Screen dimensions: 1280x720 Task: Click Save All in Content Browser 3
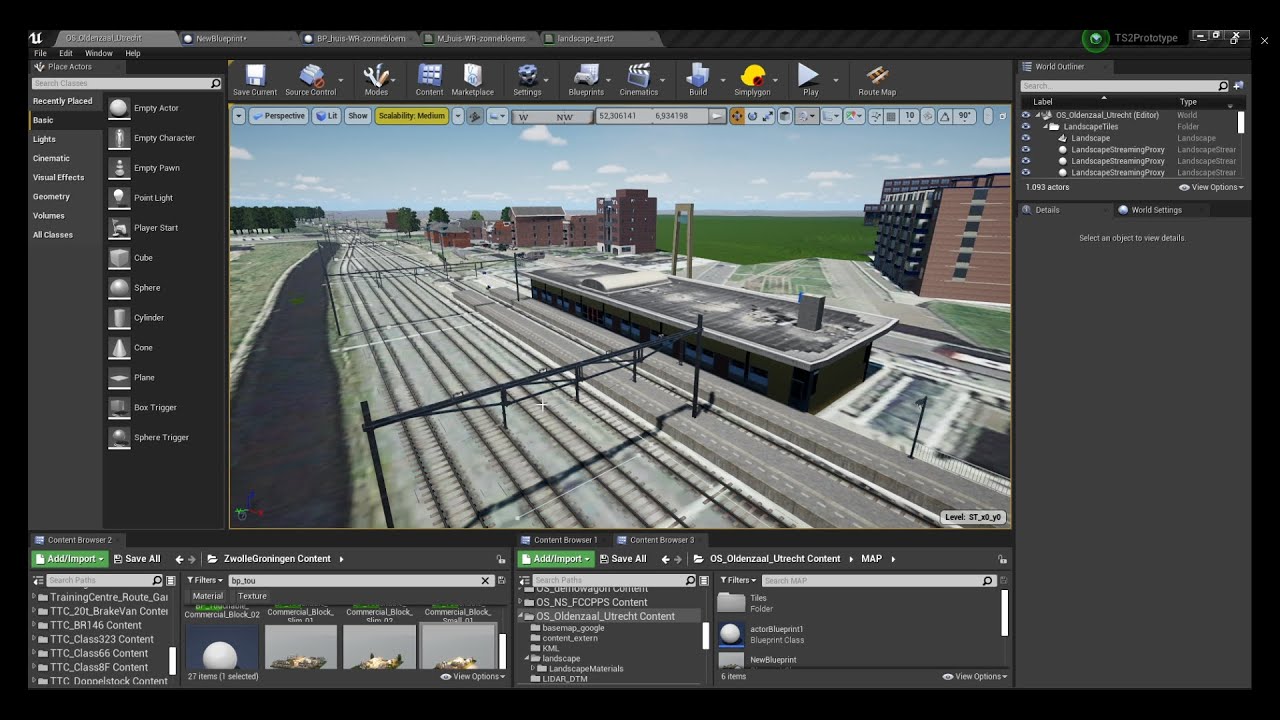(x=621, y=559)
